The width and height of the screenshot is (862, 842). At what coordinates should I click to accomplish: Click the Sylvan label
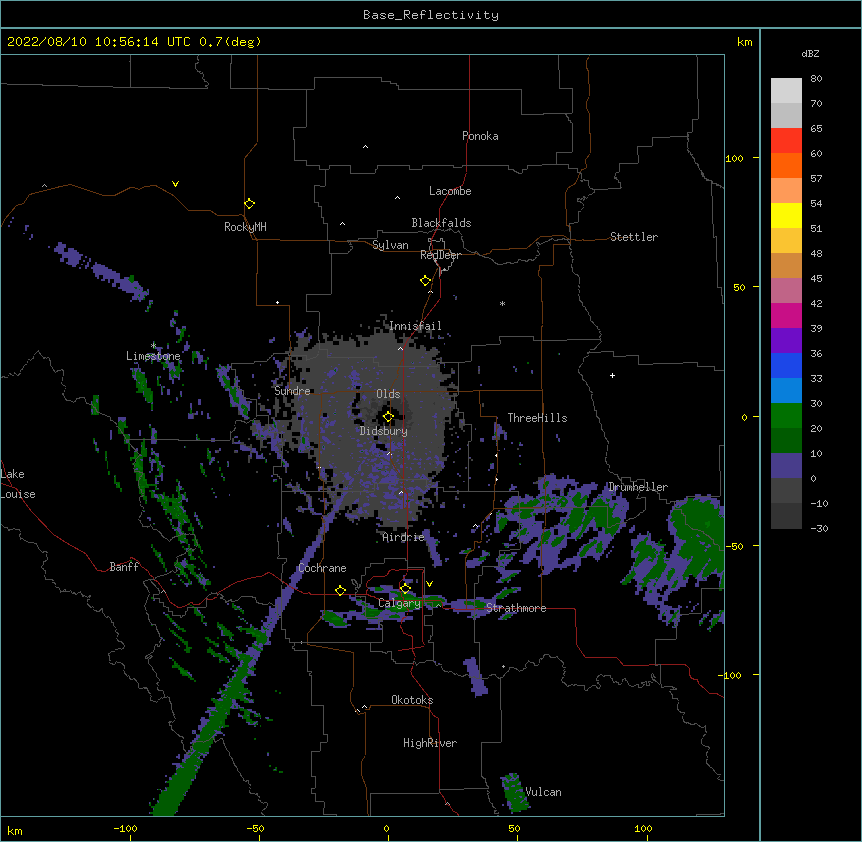coord(390,245)
